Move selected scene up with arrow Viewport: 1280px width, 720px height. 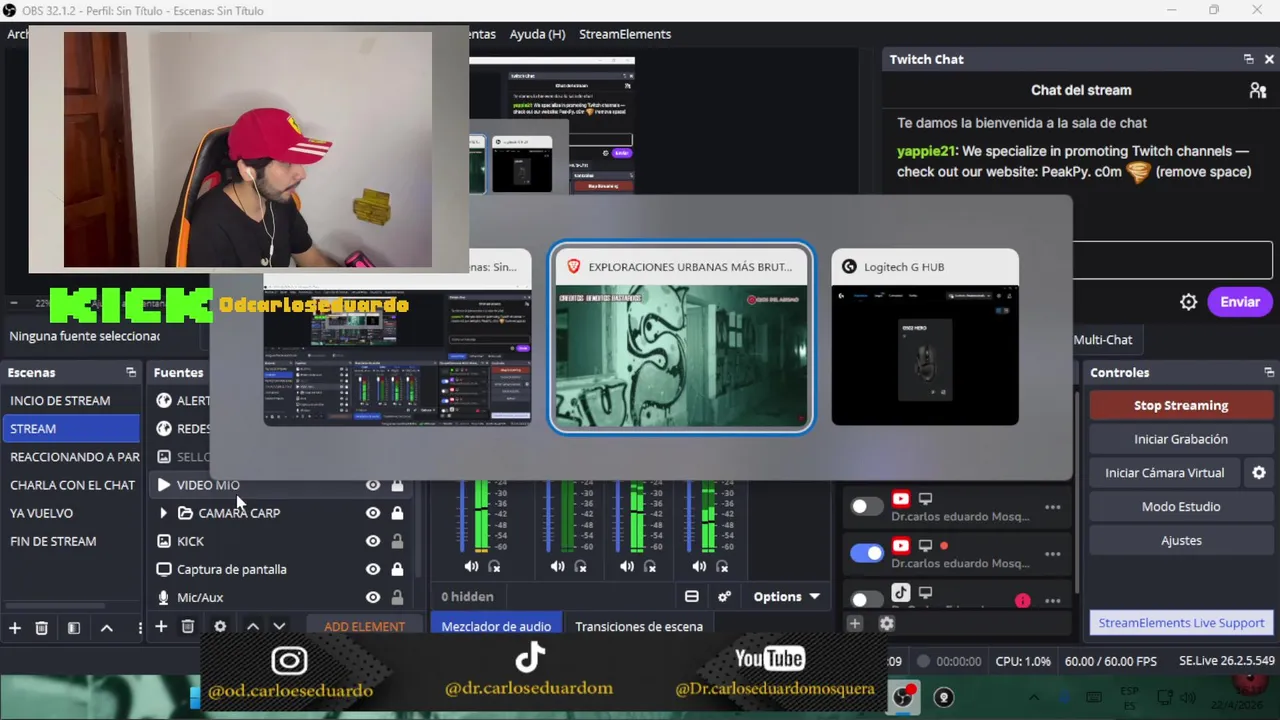[107, 627]
